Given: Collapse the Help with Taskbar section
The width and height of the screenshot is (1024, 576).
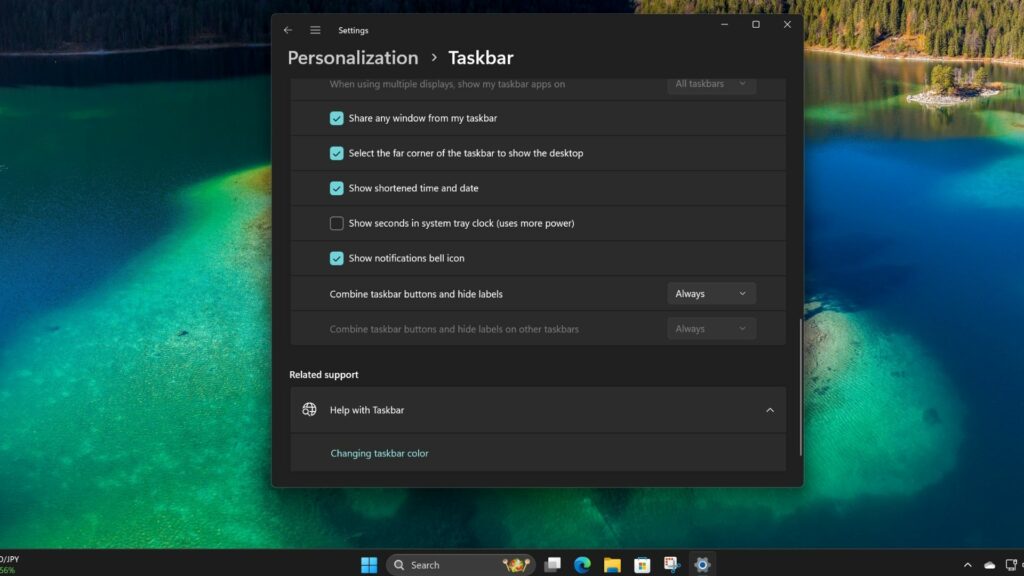Looking at the screenshot, I should point(769,409).
